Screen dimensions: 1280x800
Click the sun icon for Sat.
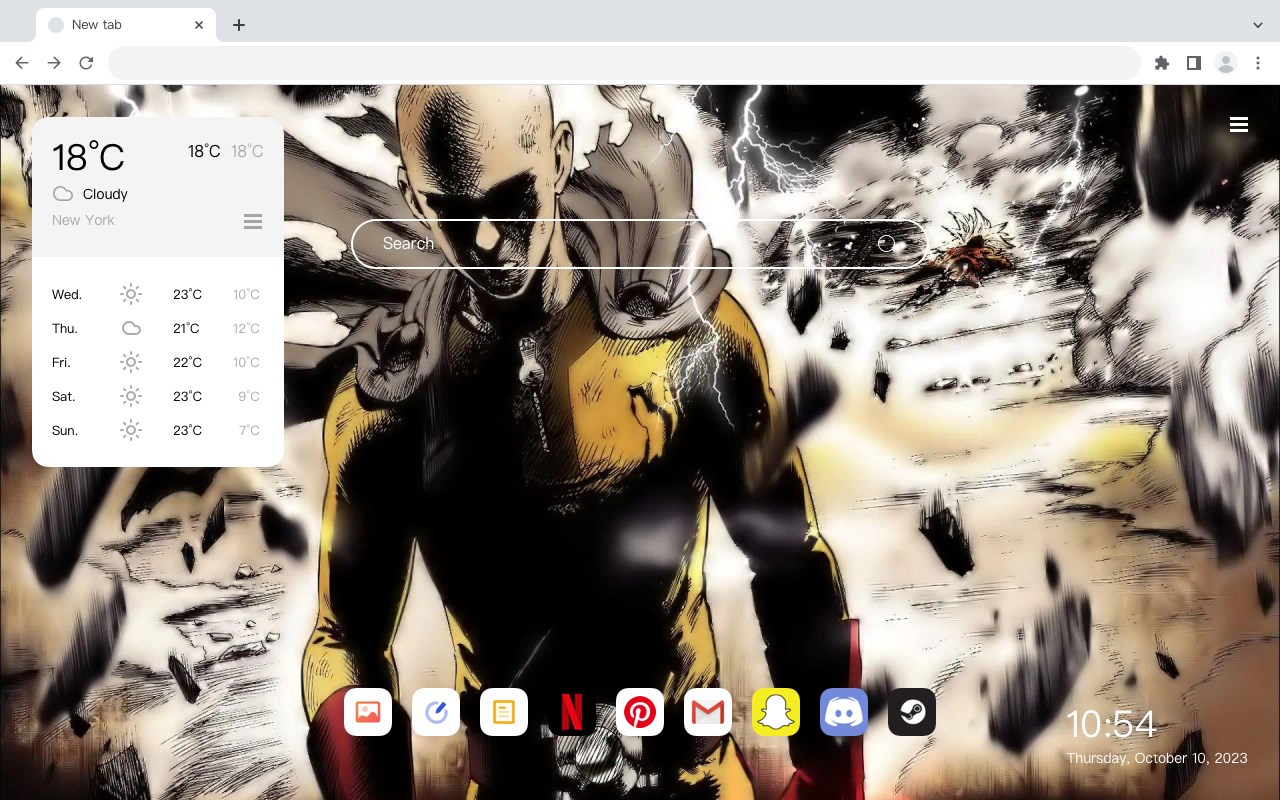pos(131,396)
